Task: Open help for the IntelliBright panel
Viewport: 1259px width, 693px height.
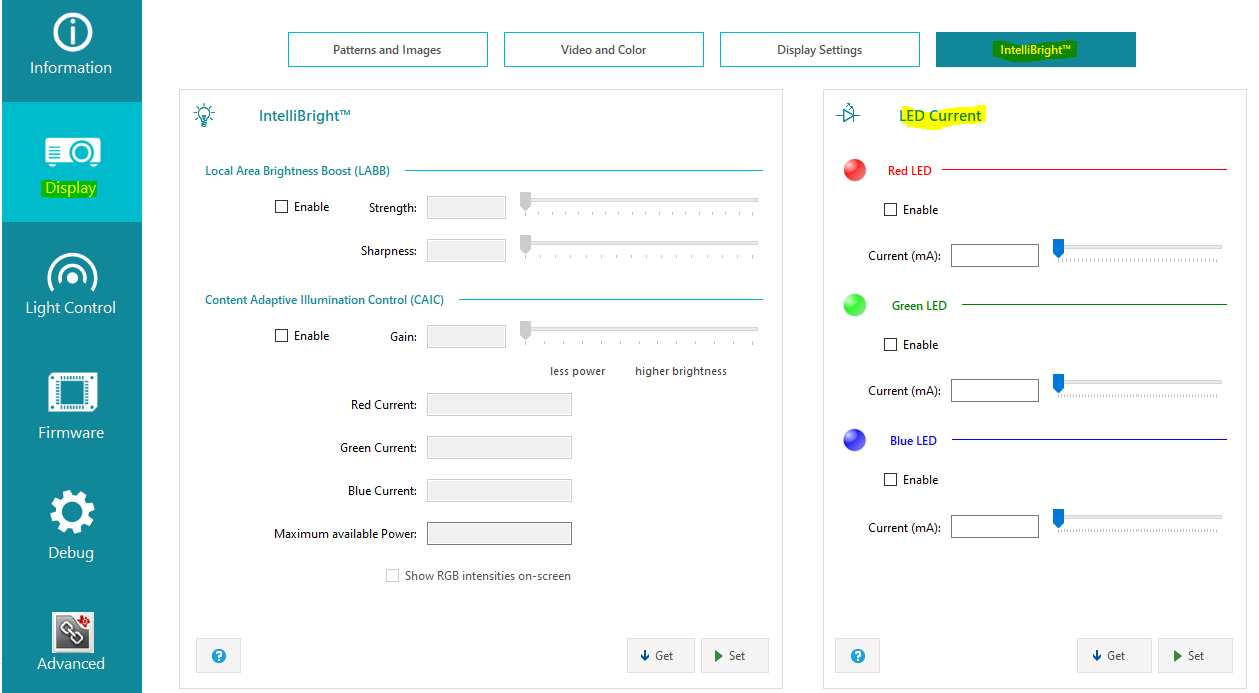Action: (219, 656)
